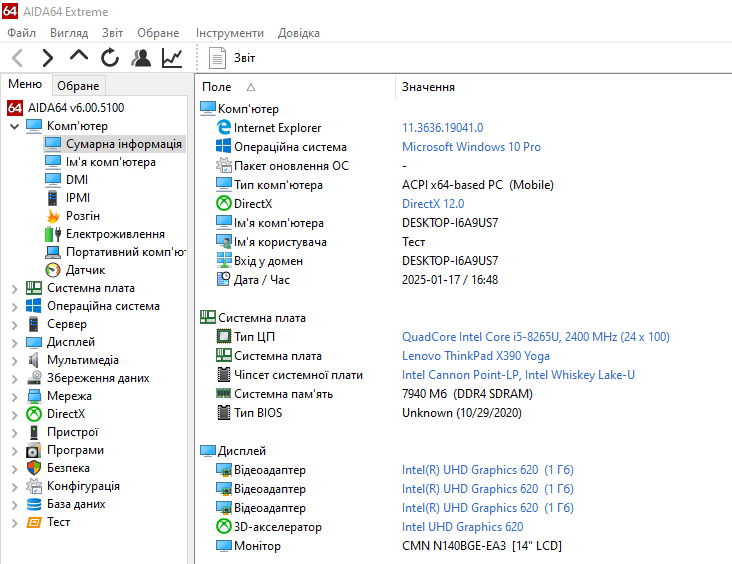This screenshot has height=564, width=732.
Task: Open the user profile toolbar icon
Action: (141, 58)
